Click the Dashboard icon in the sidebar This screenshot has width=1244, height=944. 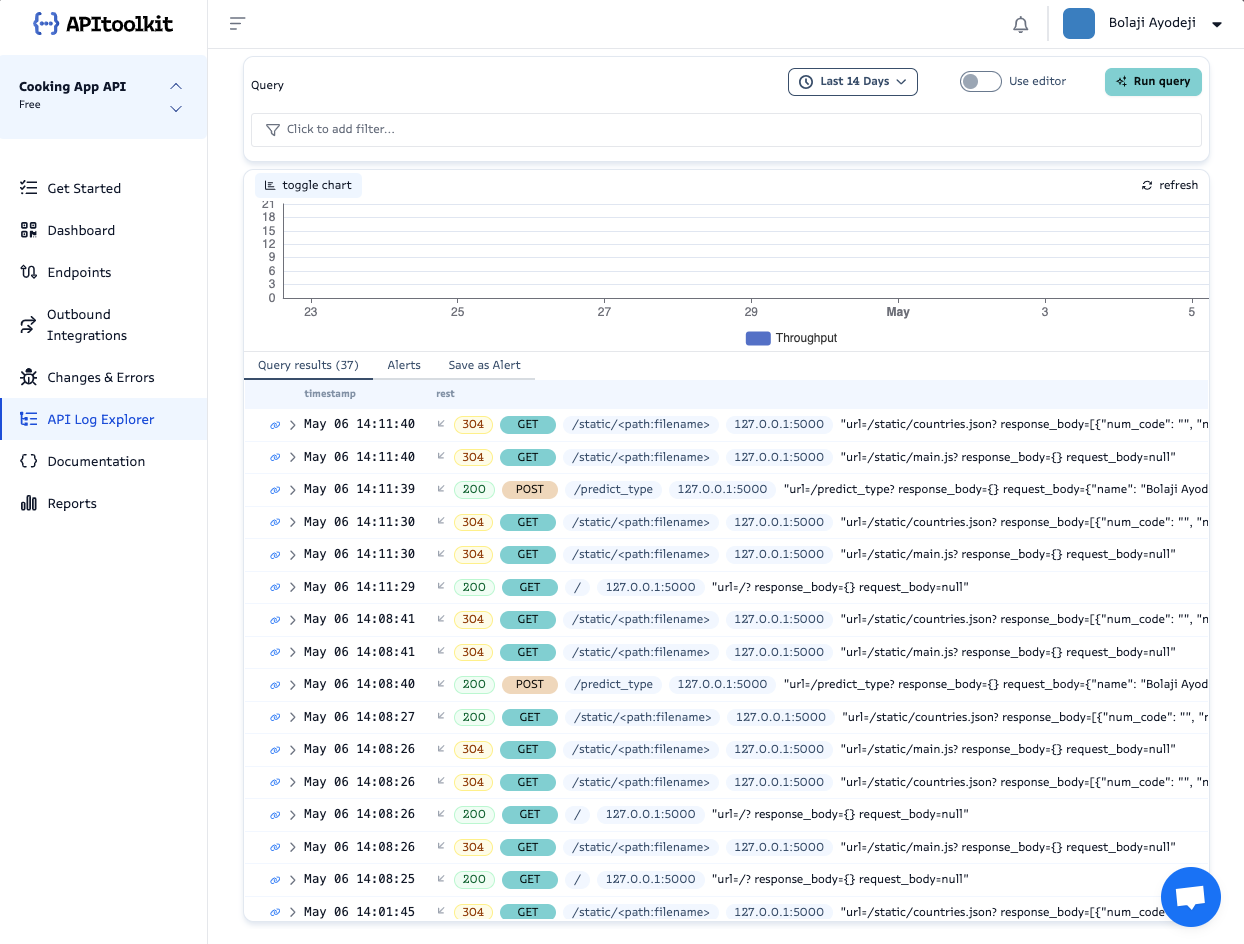(x=29, y=230)
